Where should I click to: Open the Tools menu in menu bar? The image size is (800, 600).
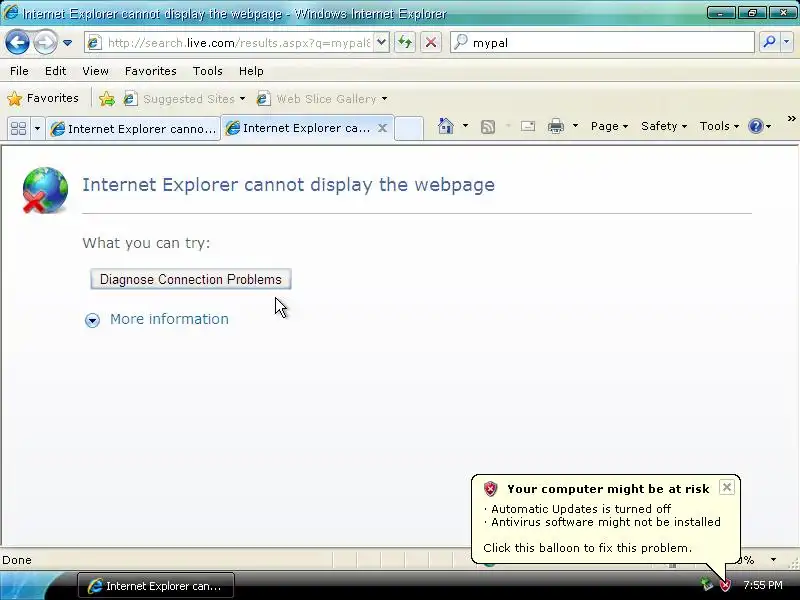pos(207,71)
